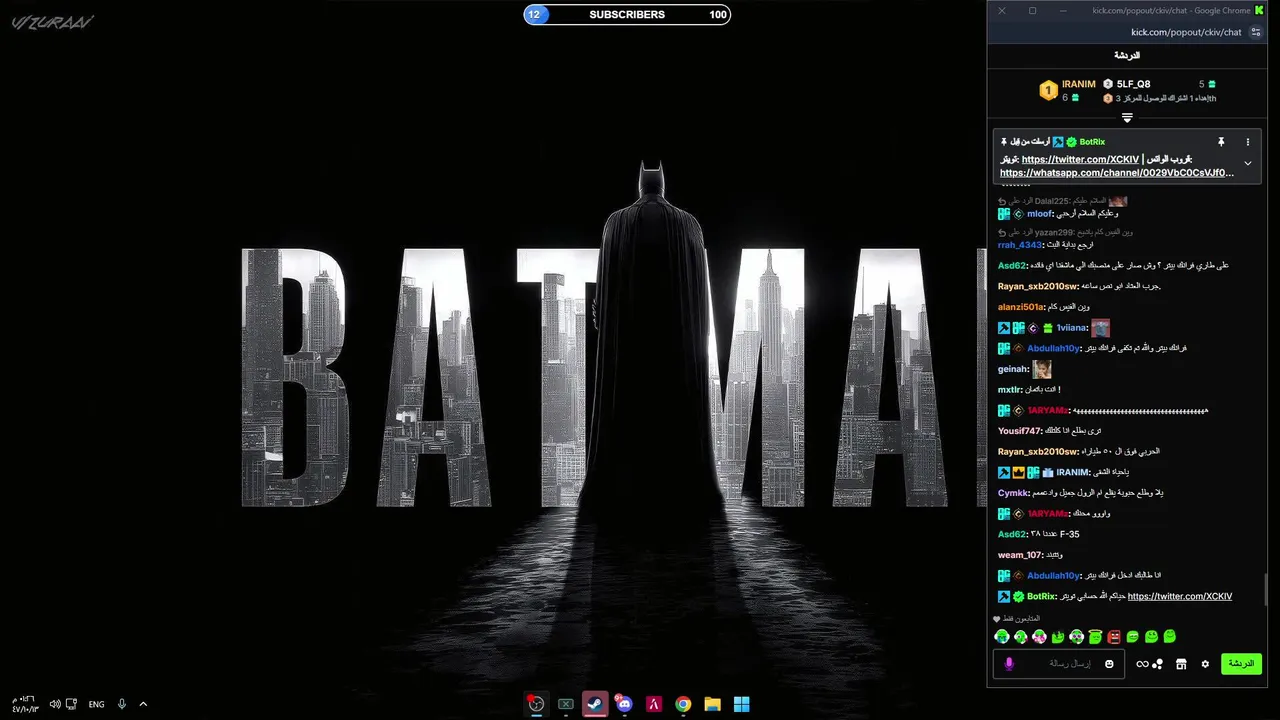Focus the send message input field
1280x720 pixels.
point(1060,664)
